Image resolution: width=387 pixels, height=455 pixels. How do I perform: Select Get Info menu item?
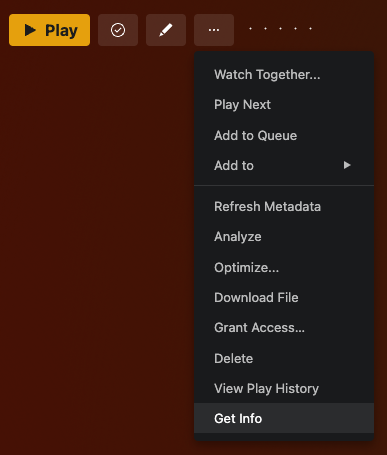coord(284,418)
